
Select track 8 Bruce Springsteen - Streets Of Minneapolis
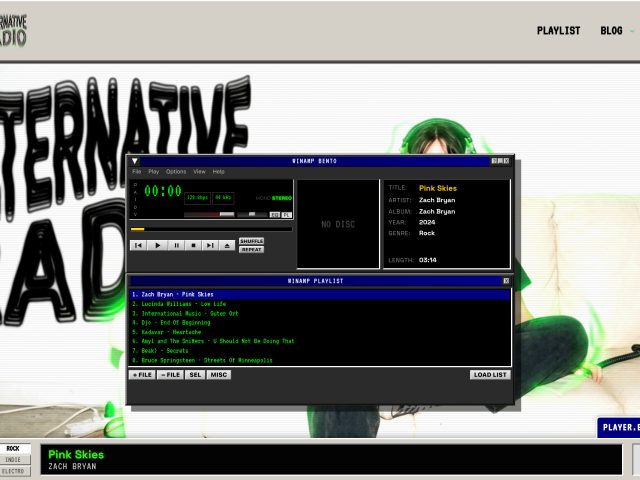point(320,360)
